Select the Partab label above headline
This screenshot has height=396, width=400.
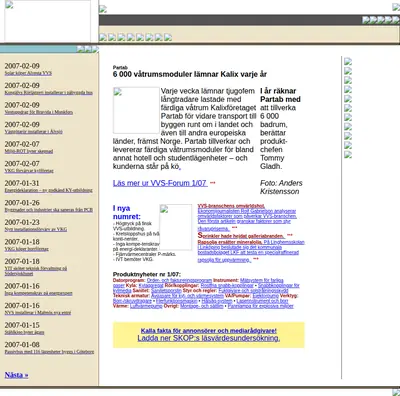coord(120,67)
